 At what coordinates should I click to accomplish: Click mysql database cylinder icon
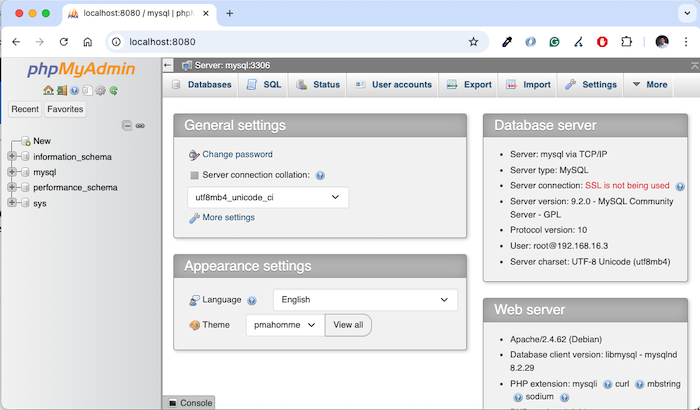coord(25,172)
